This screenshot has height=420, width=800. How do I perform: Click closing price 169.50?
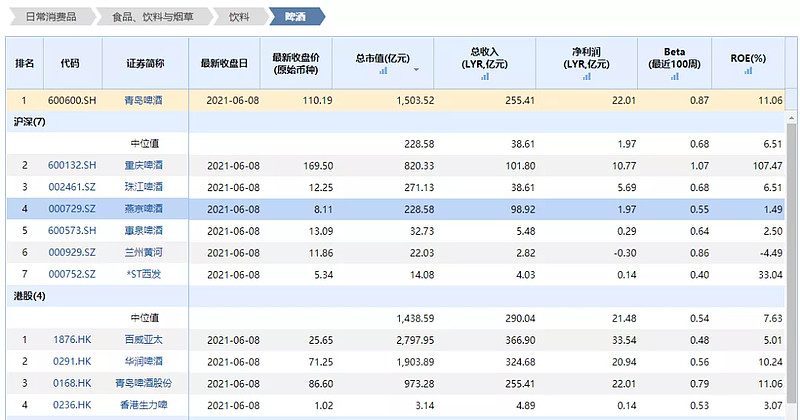pyautogui.click(x=318, y=166)
